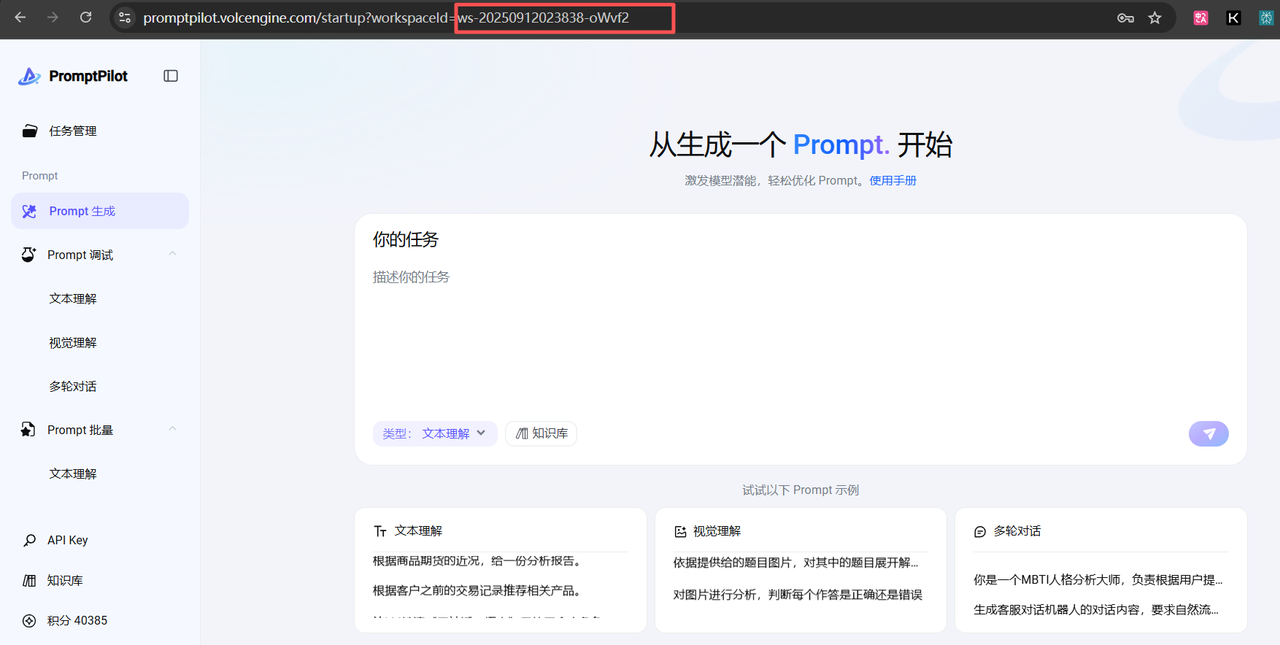Select example 对图片进行分析，判断每个作答
The width and height of the screenshot is (1280, 645).
click(798, 594)
